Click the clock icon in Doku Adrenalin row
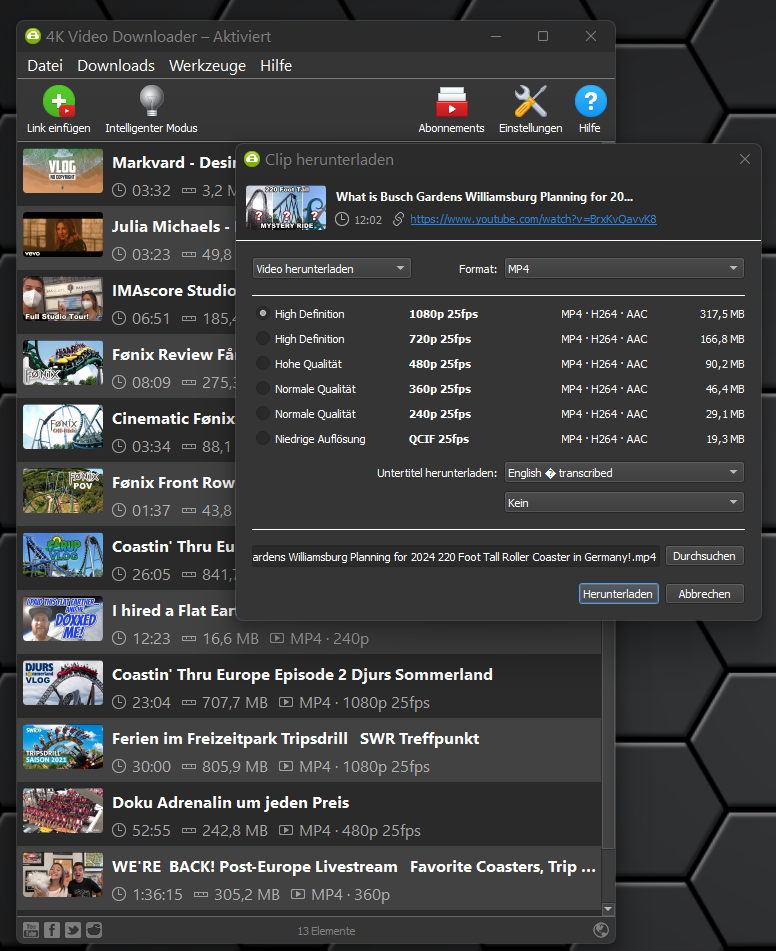This screenshot has width=776, height=951. click(x=120, y=830)
